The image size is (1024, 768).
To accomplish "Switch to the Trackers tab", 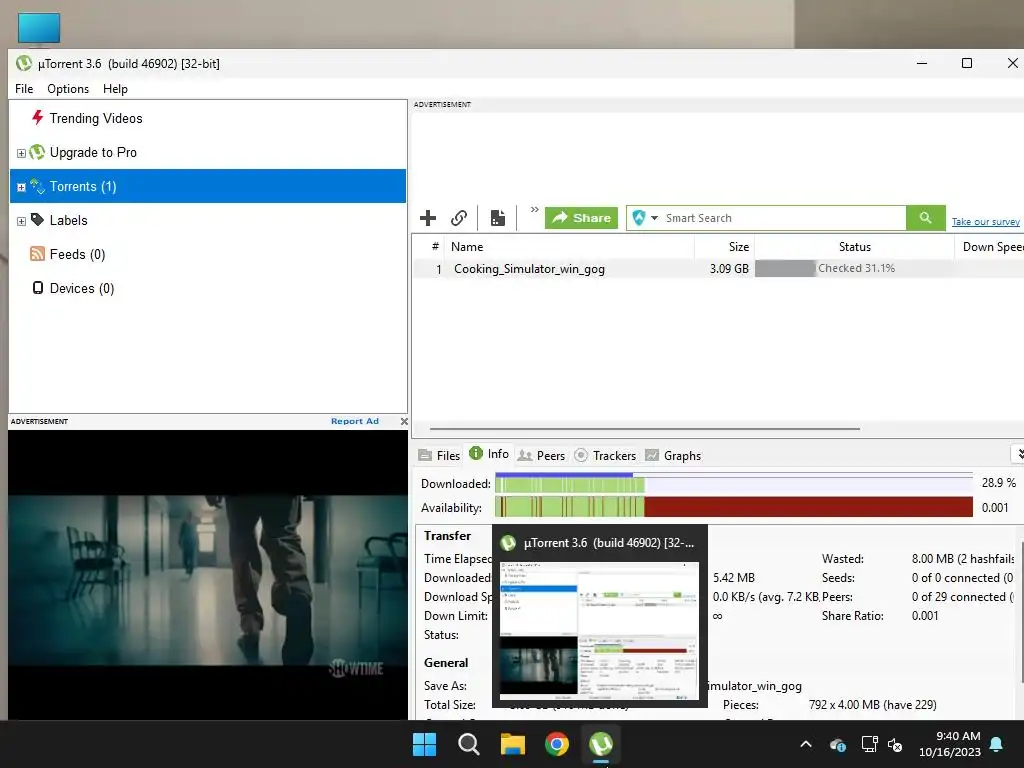I will click(605, 455).
